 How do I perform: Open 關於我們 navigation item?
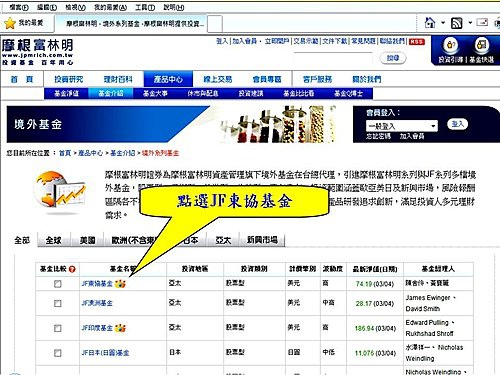[367, 79]
